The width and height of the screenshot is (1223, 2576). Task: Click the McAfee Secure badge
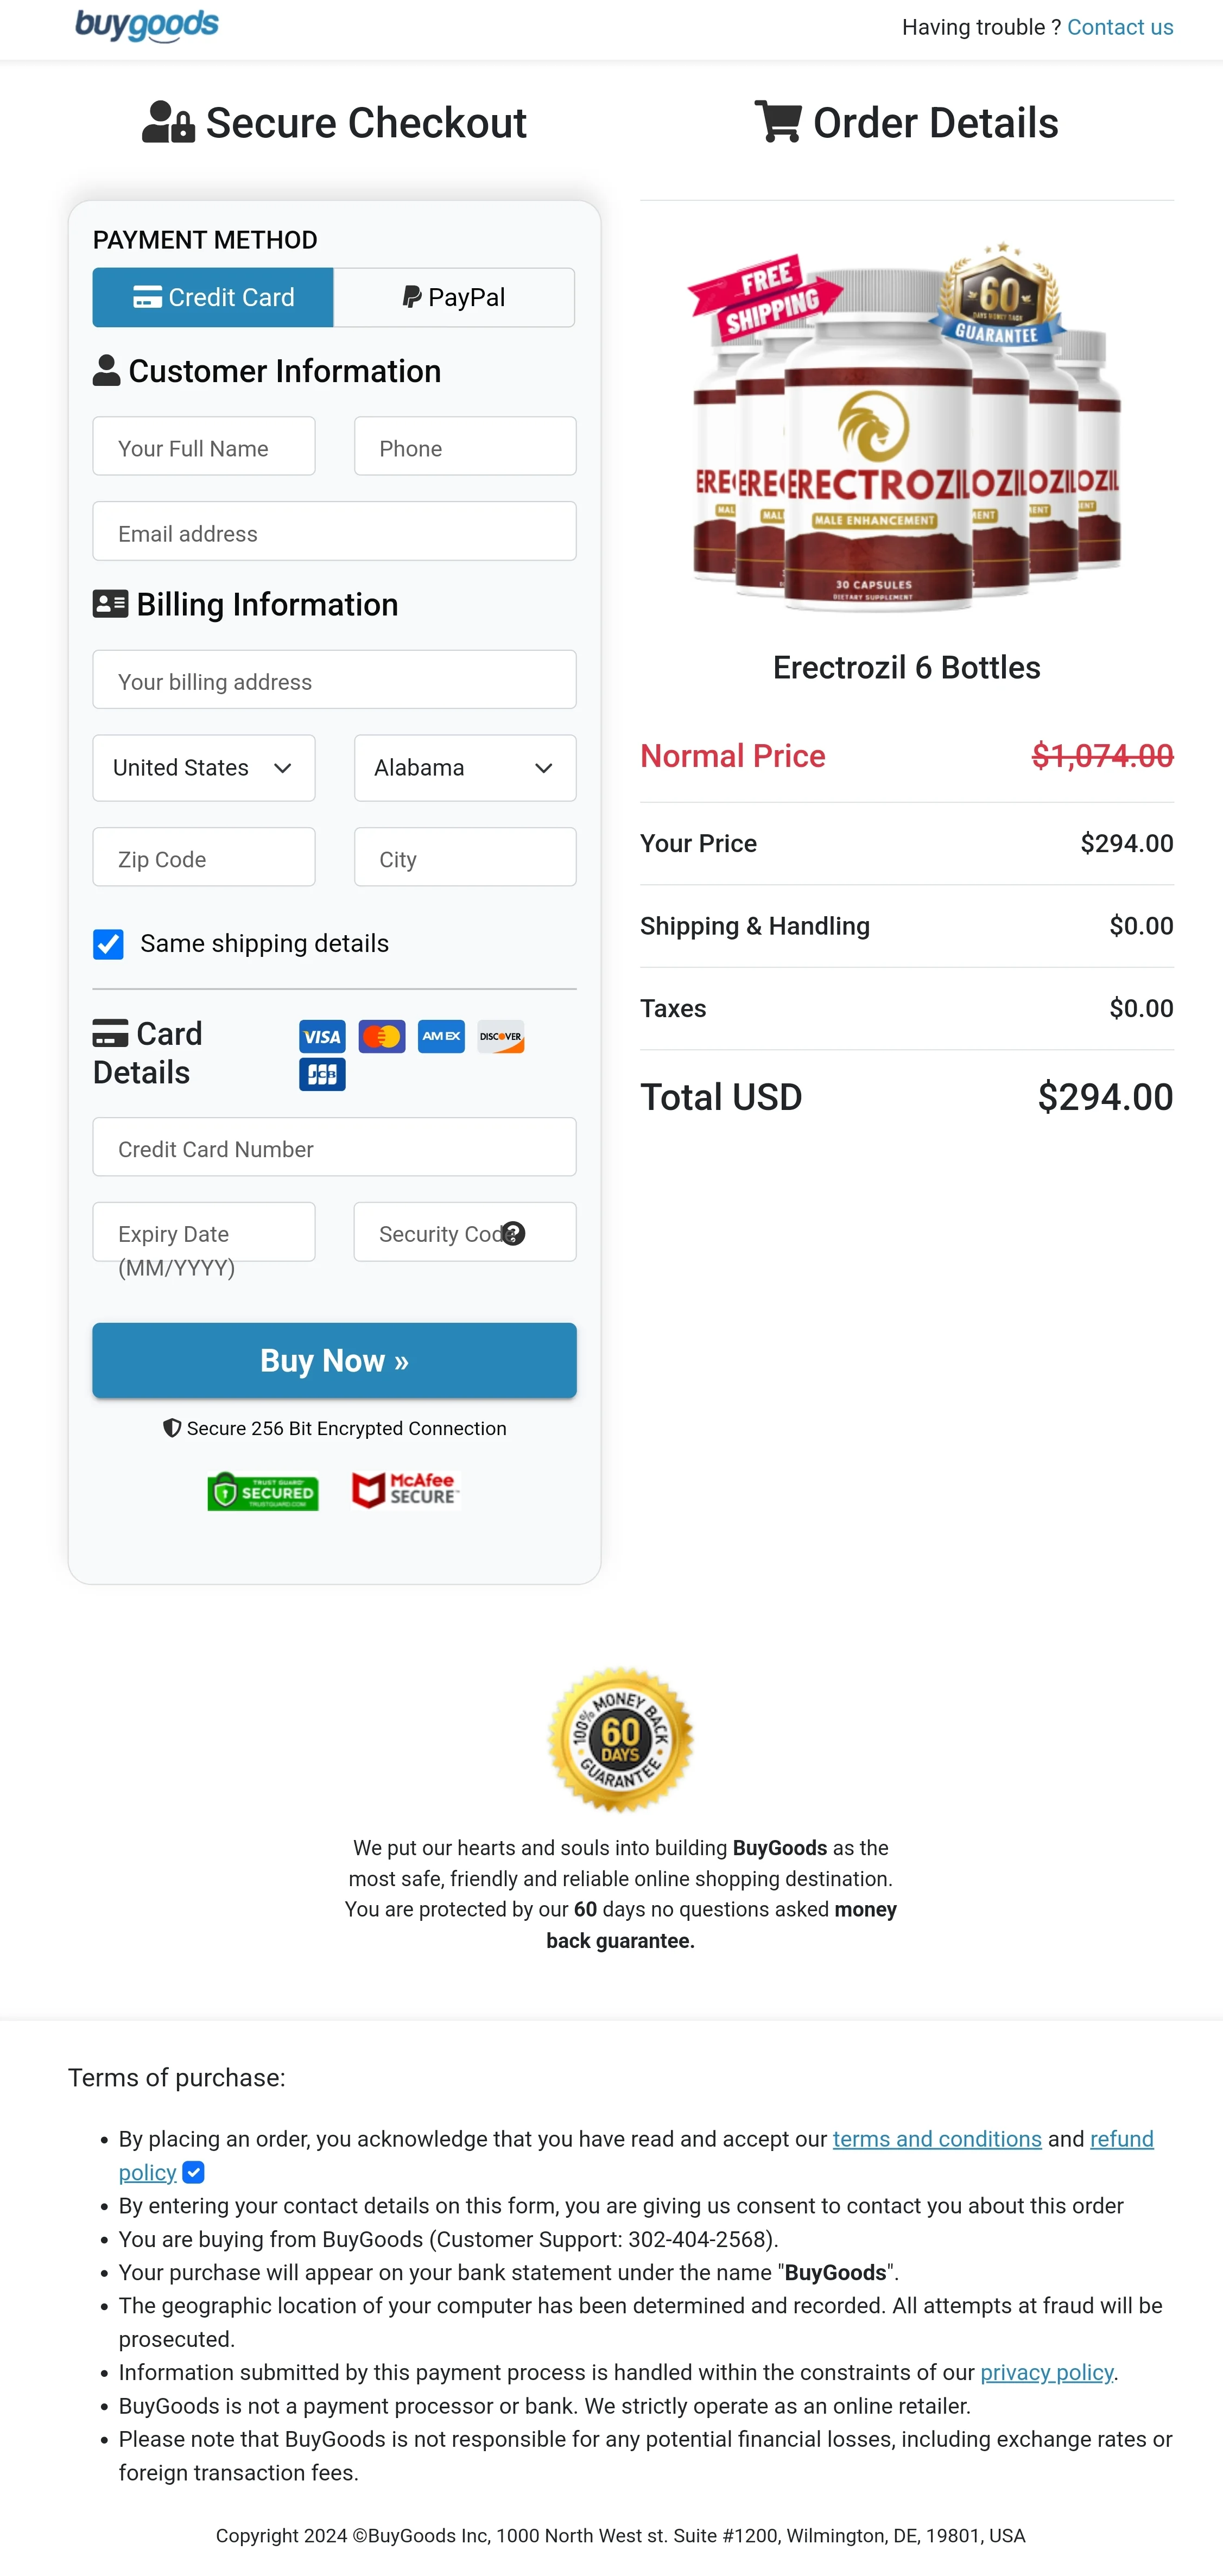[404, 1490]
